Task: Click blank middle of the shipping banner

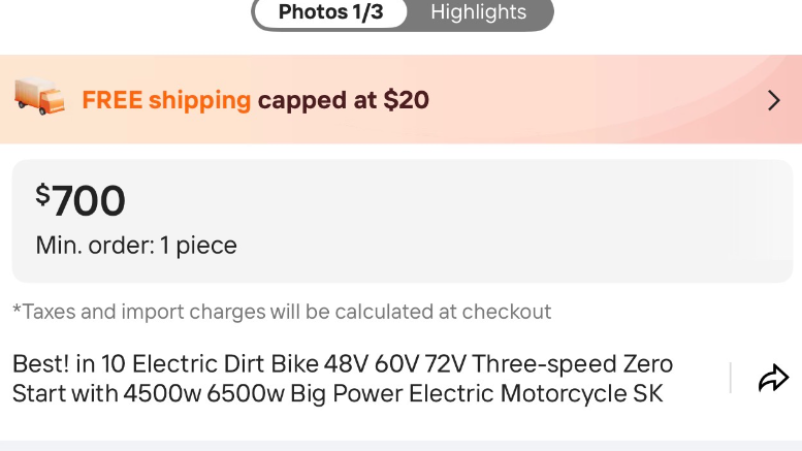Action: tap(588, 99)
